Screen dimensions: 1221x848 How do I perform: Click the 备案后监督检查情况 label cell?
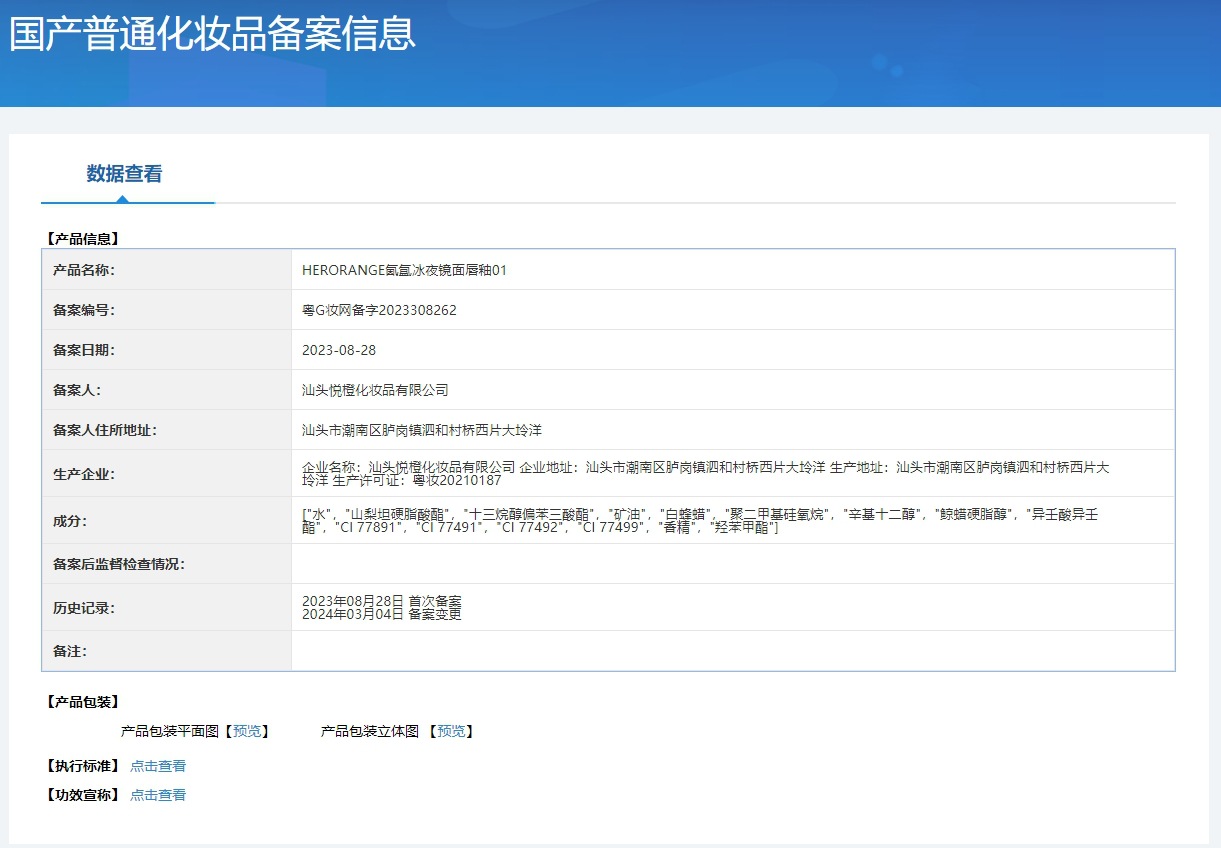167,564
